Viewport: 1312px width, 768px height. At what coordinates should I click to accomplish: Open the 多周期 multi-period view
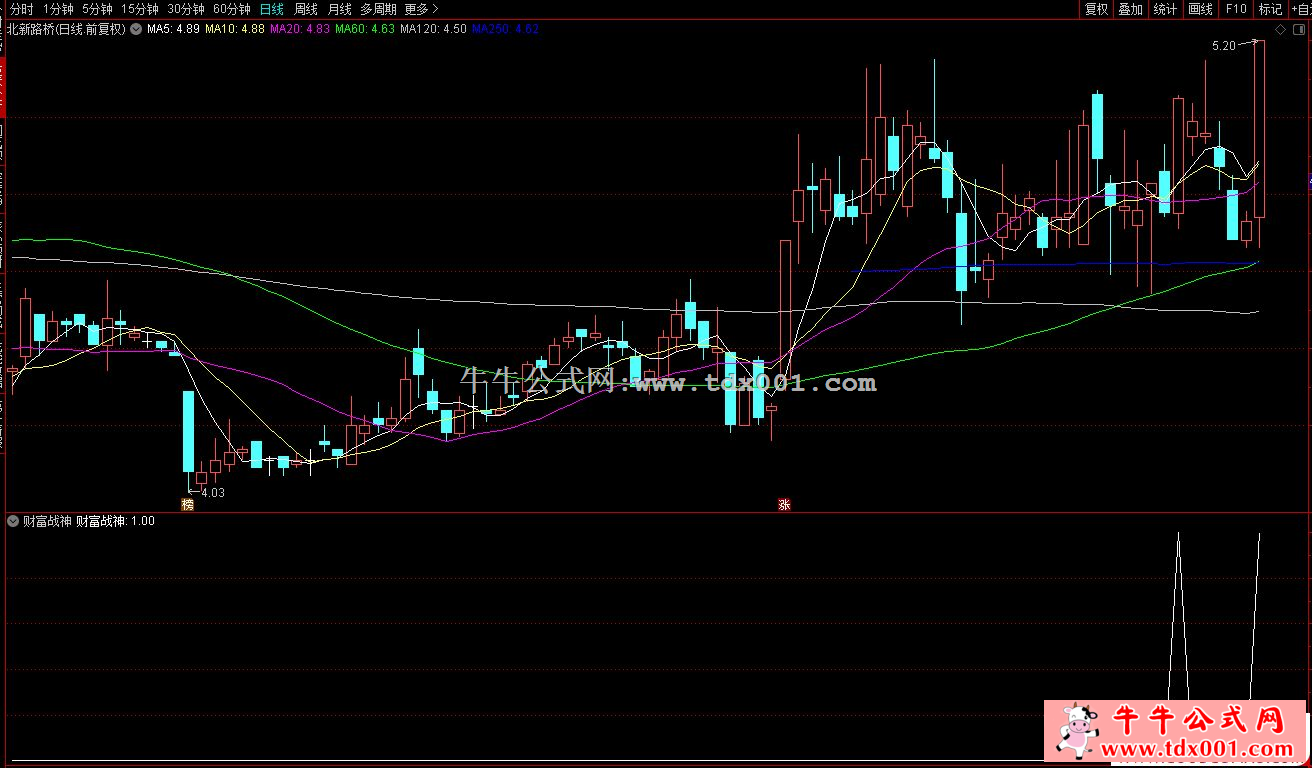[x=378, y=9]
